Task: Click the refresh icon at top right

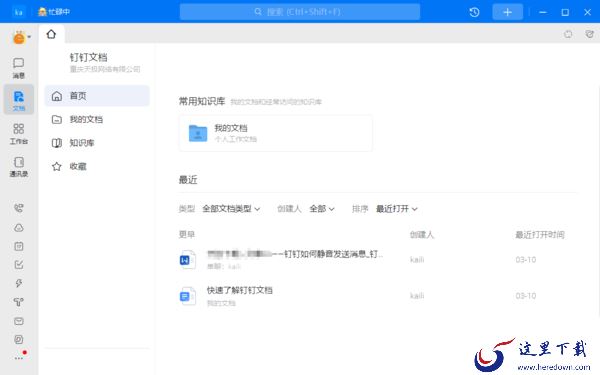Action: [568, 34]
